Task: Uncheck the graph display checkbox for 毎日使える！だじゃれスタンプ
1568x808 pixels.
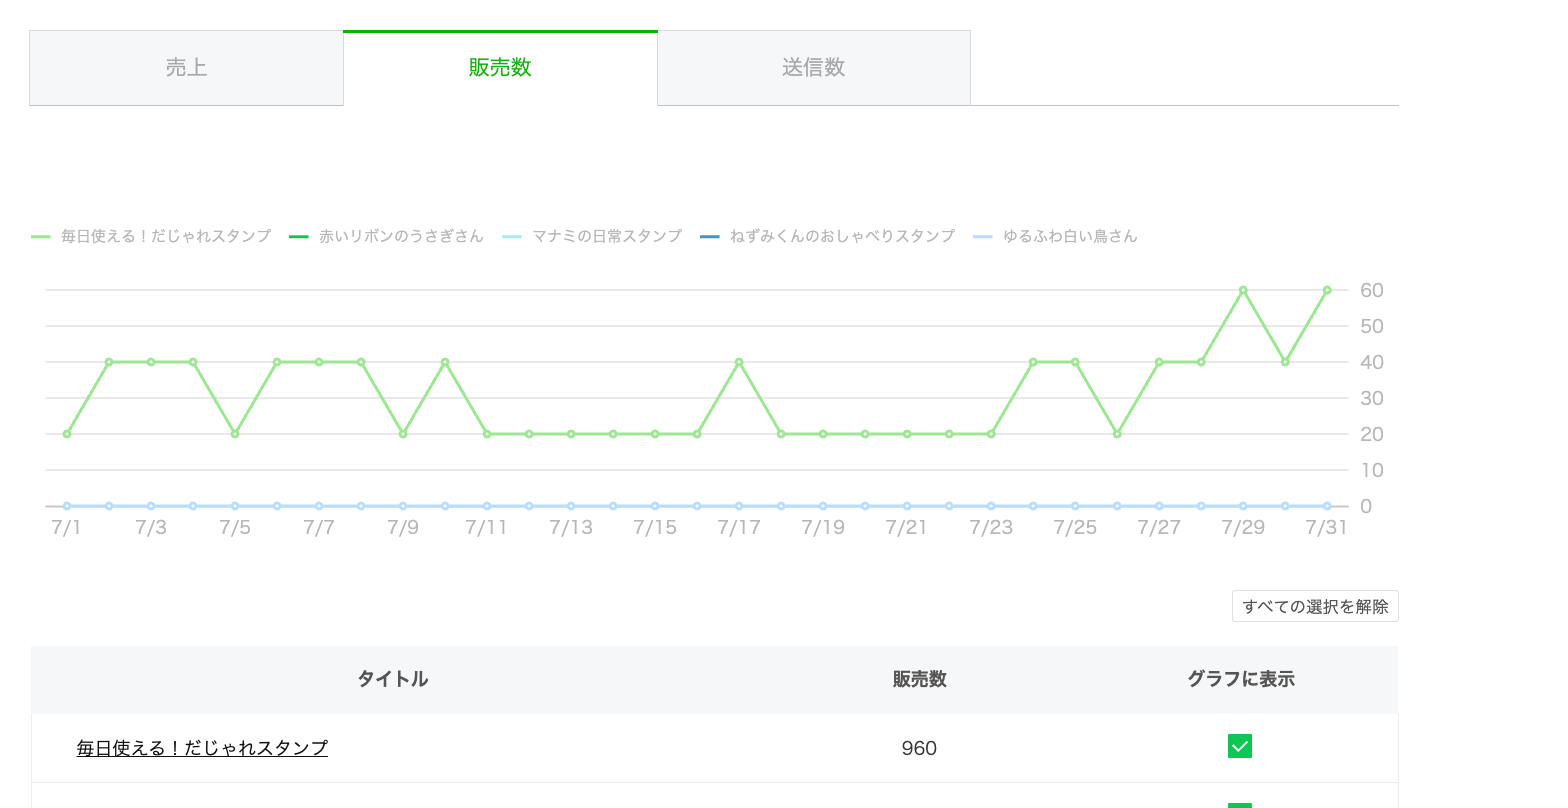Action: click(x=1240, y=747)
